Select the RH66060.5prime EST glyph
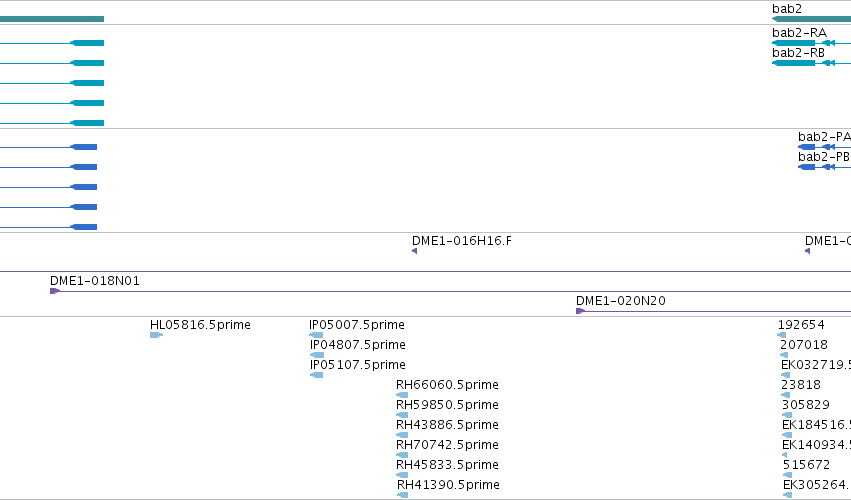The image size is (851, 500). (x=402, y=395)
